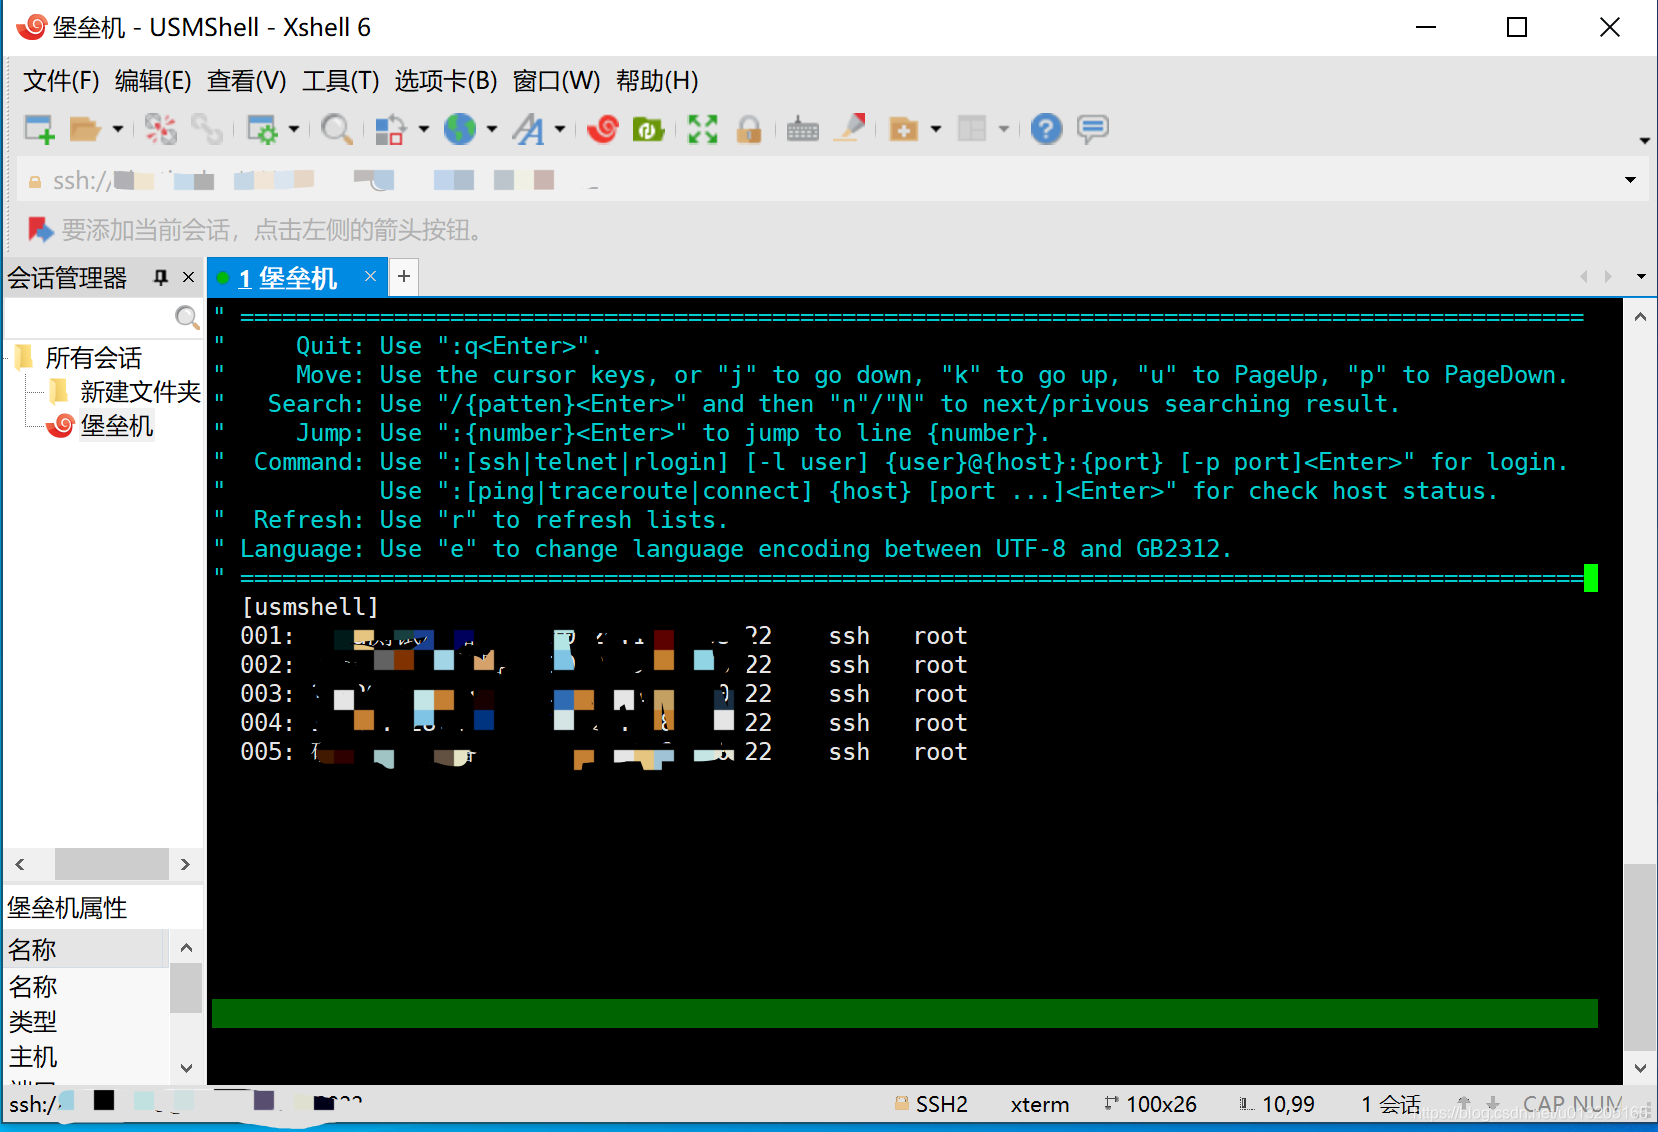Open the tab list dropdown arrow

click(x=1641, y=276)
